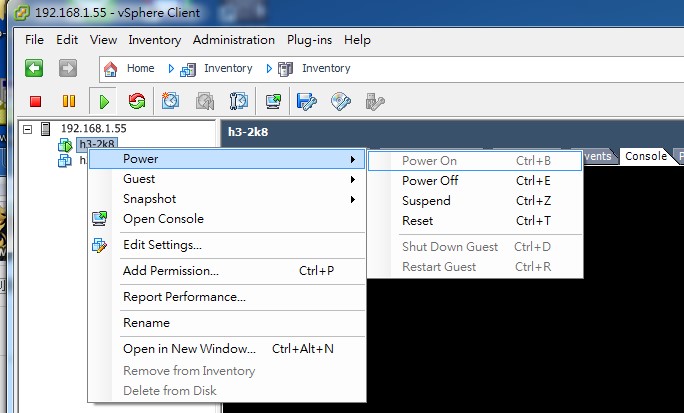Click the green Power On play icon

pos(104,102)
